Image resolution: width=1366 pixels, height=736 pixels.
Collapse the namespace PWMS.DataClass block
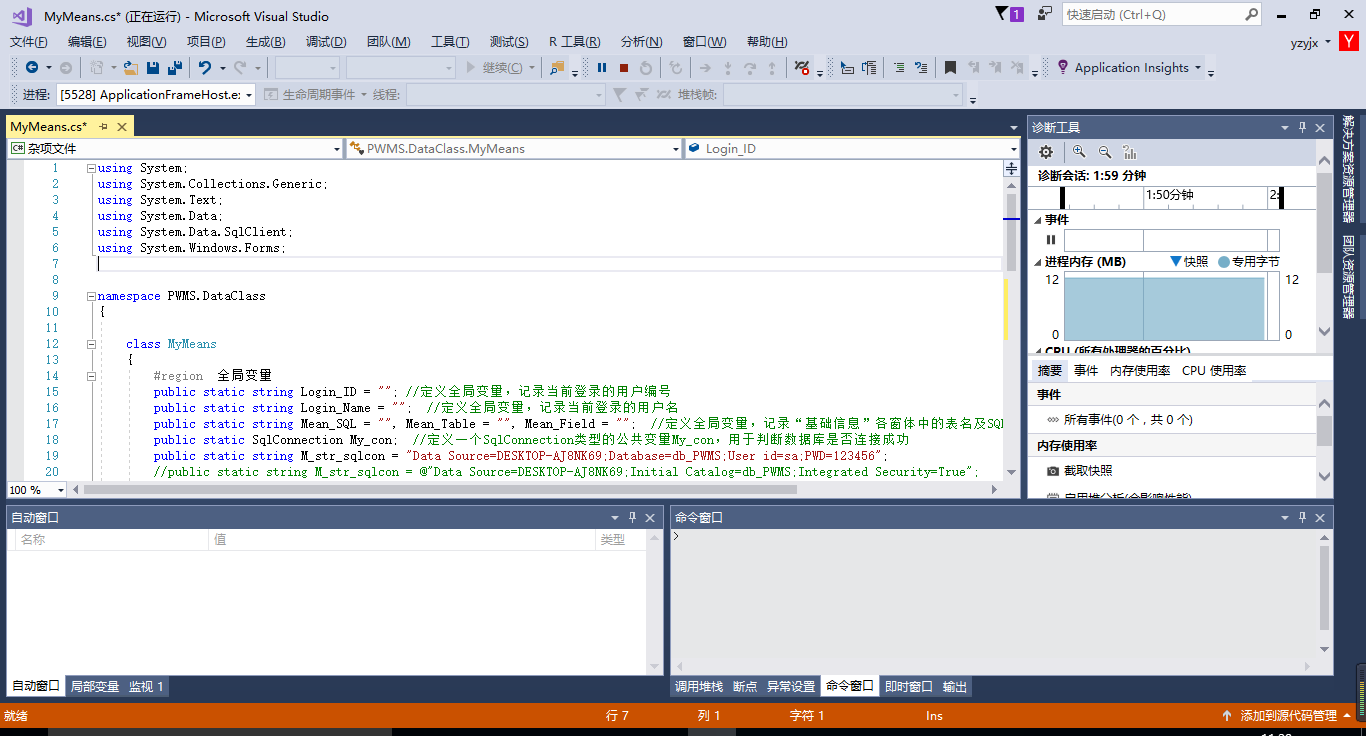pyautogui.click(x=91, y=296)
